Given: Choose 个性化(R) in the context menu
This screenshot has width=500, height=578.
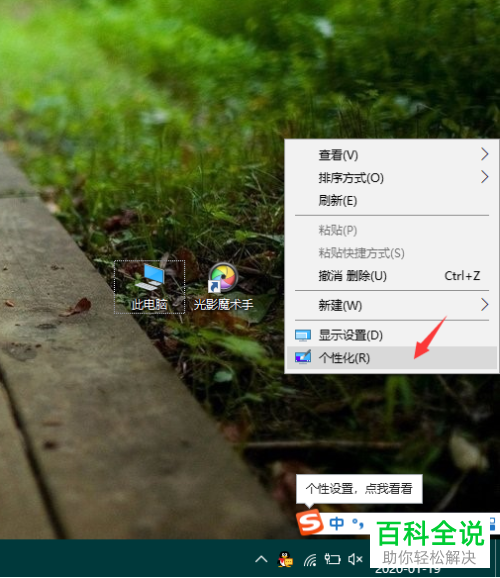Looking at the screenshot, I should (392, 358).
